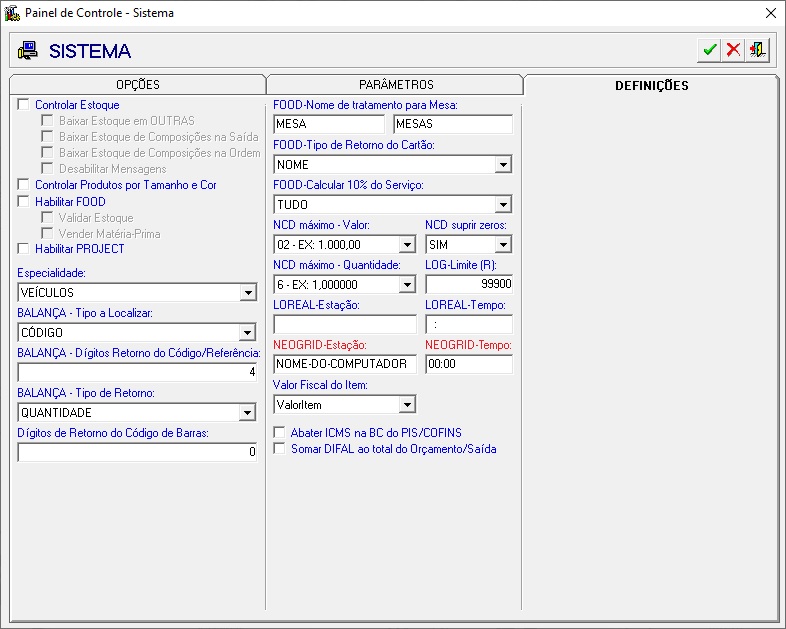
Task: Click the NEOGRID-Tempo field showing 00:00
Action: (469, 364)
